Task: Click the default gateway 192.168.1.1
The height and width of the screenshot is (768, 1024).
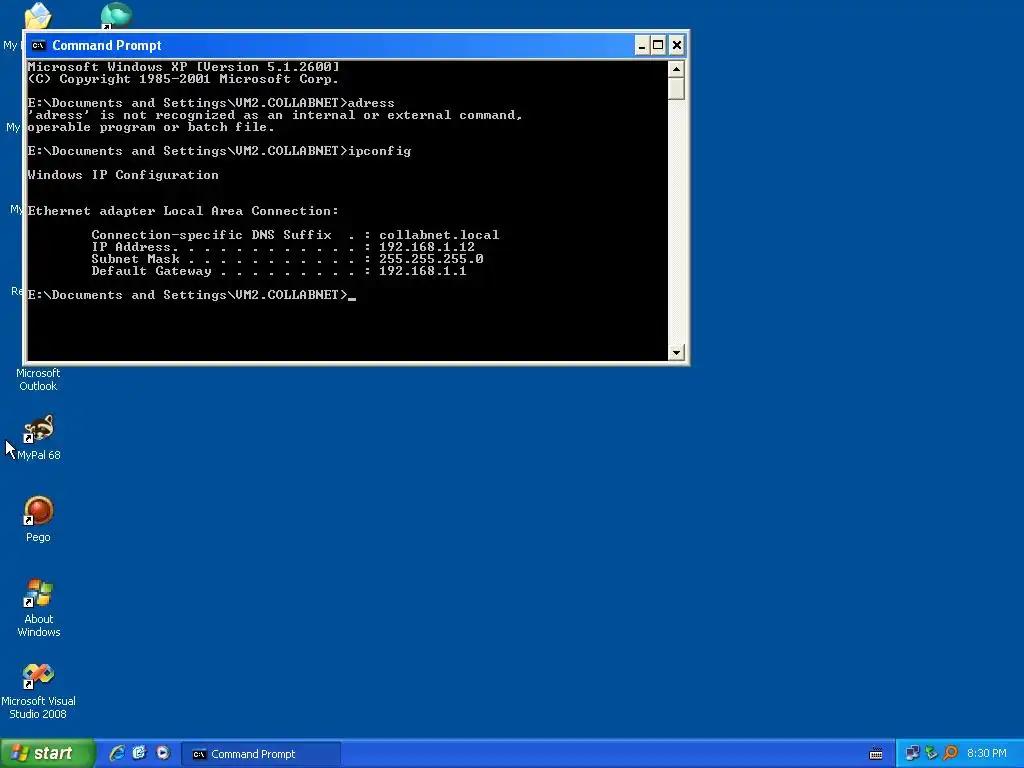Action: (x=423, y=271)
